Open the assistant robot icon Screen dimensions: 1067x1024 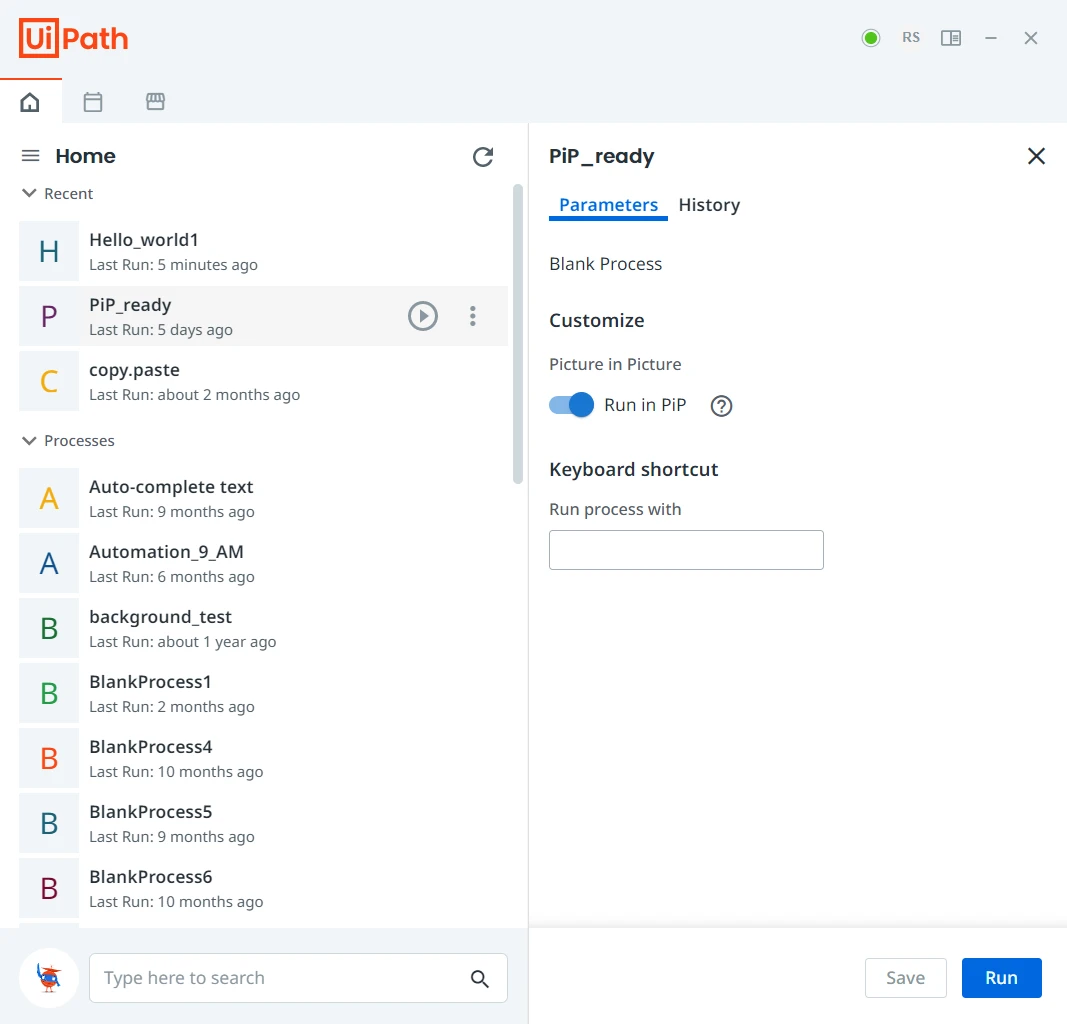pos(49,978)
